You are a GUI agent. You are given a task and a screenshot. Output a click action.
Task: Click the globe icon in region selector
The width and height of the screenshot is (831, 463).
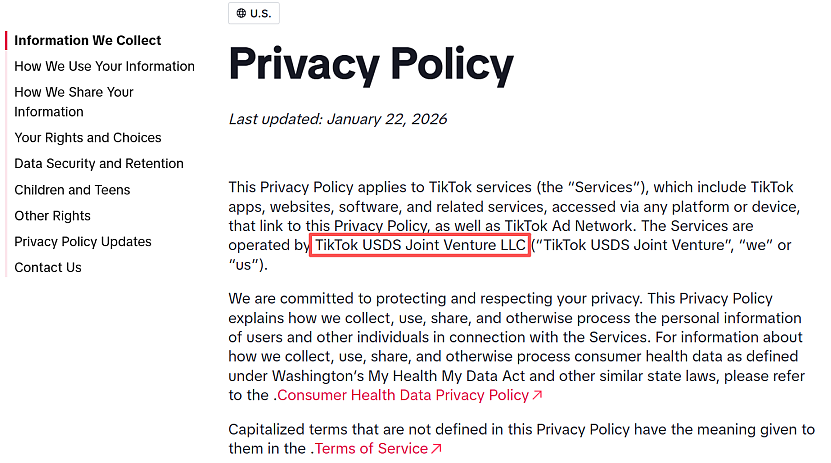click(x=241, y=13)
